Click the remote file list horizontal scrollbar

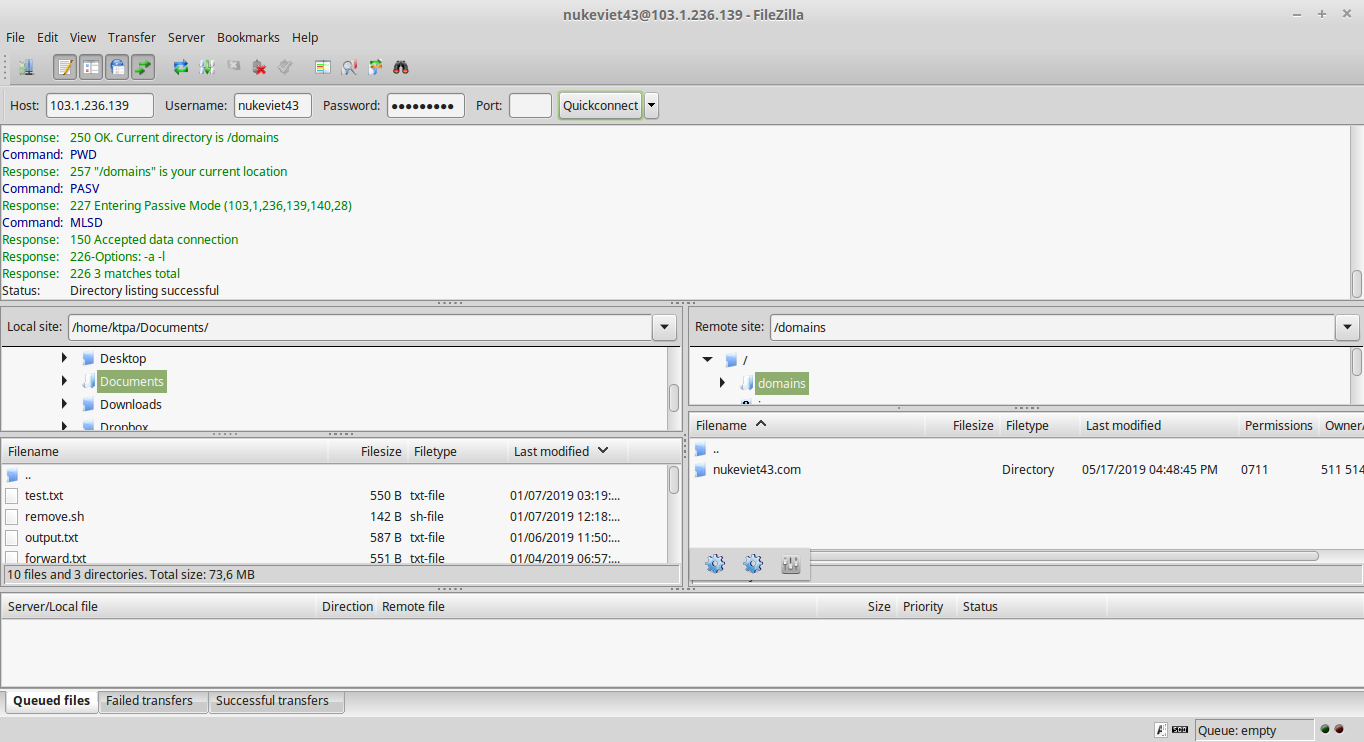(1064, 555)
